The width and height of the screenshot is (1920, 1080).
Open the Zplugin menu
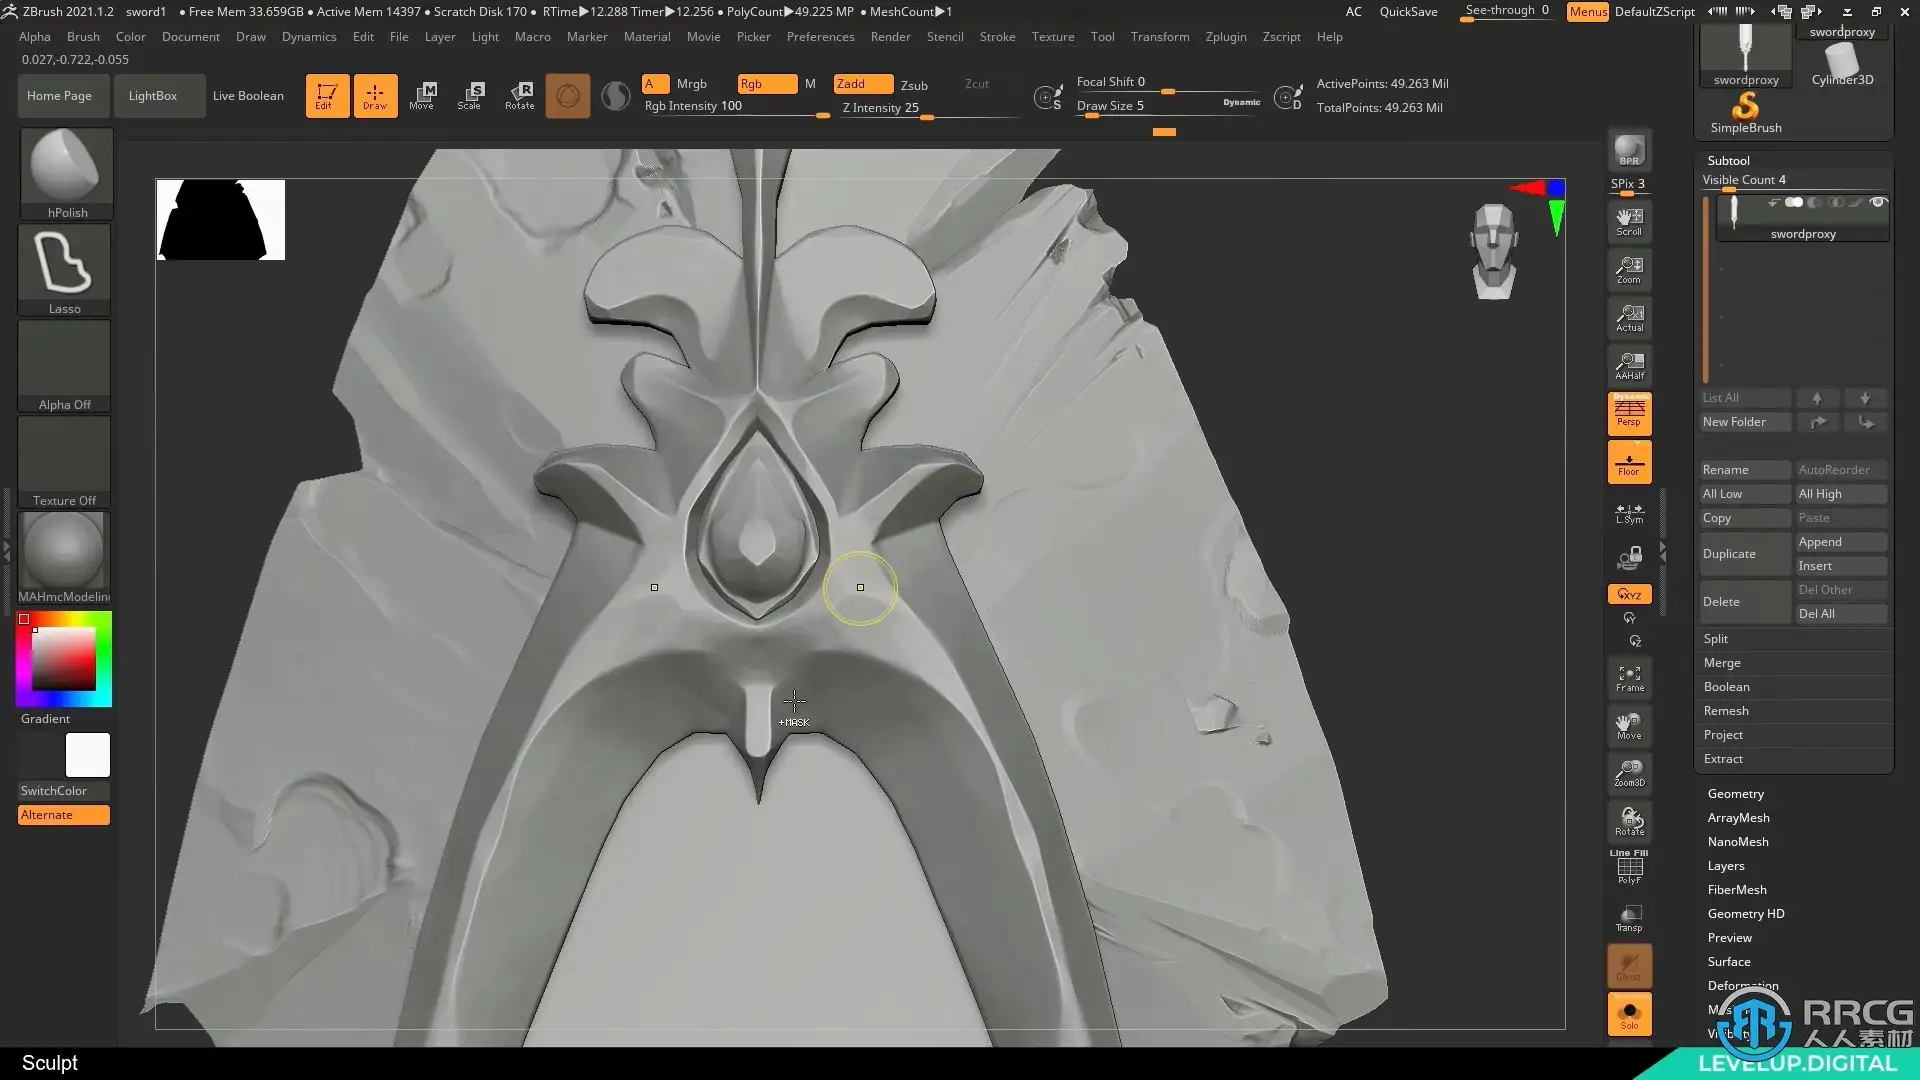pos(1225,37)
